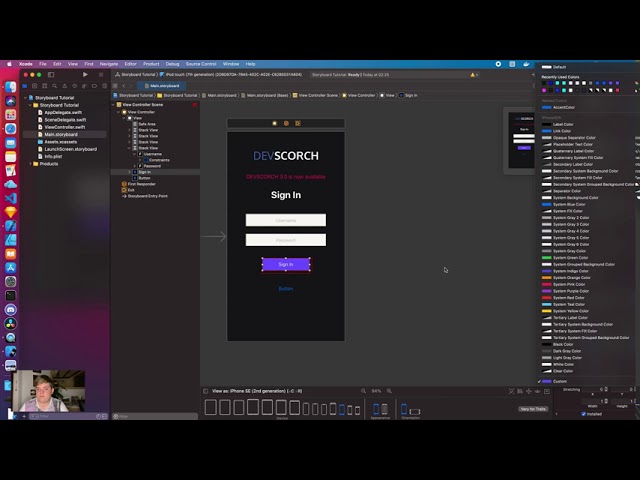Collapse the Storyboard Tutorial project root

coord(26,98)
